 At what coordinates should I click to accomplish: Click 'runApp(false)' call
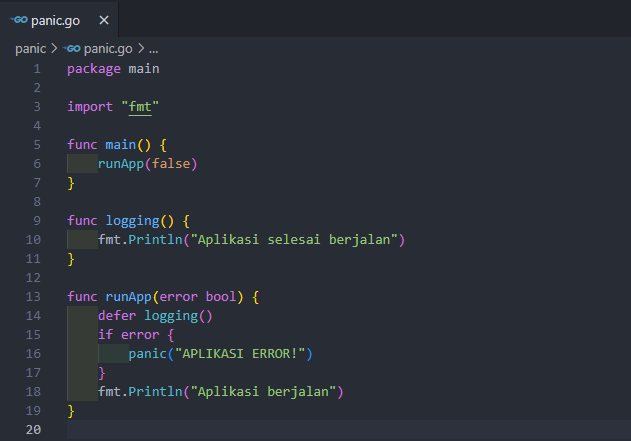pyautogui.click(x=147, y=164)
